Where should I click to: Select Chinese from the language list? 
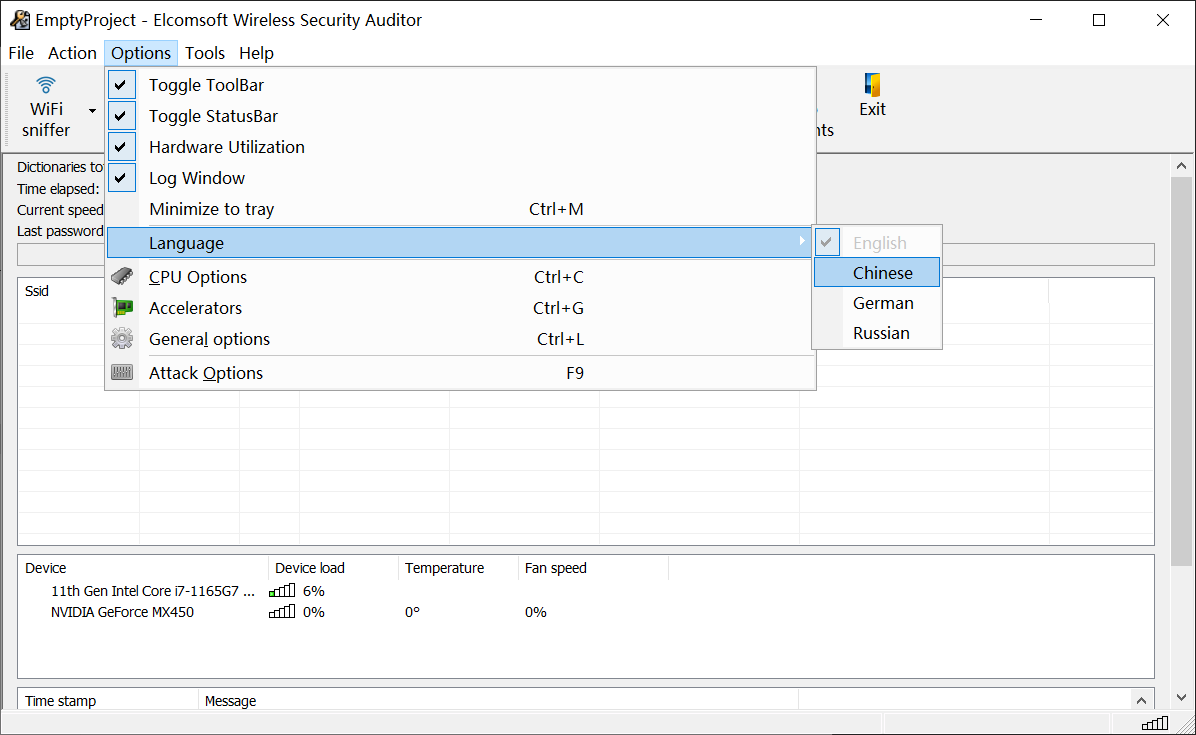click(884, 272)
